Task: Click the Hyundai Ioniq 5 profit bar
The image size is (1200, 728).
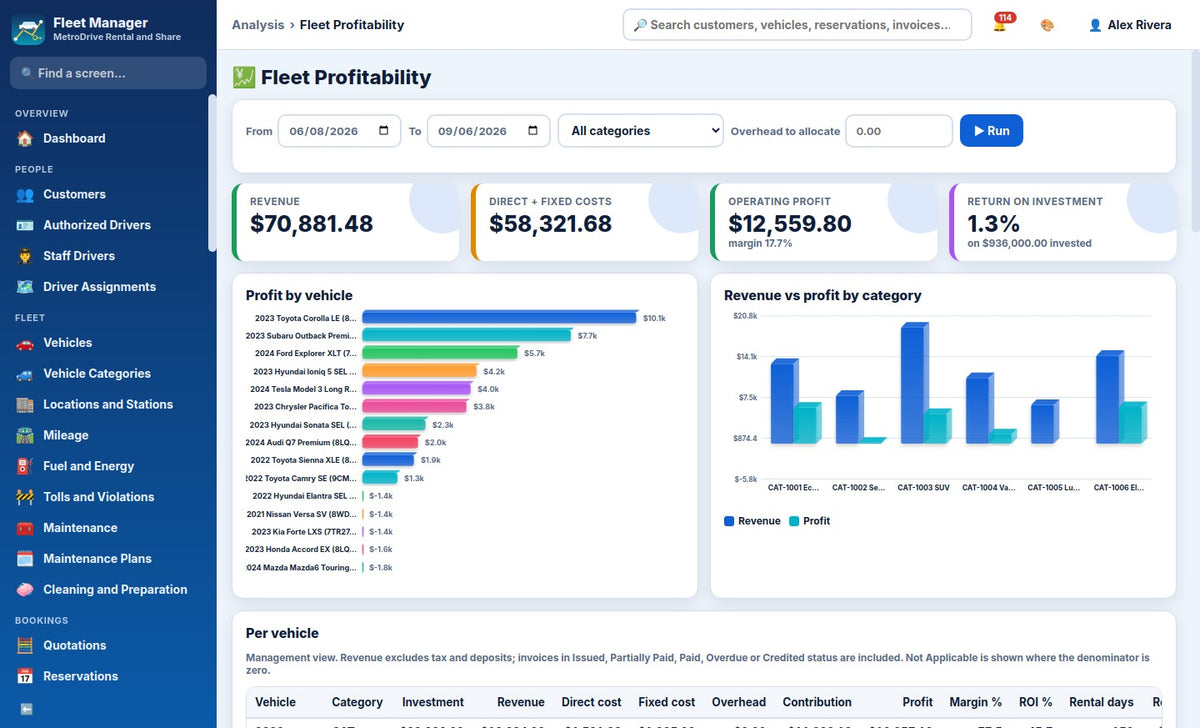Action: (x=420, y=371)
